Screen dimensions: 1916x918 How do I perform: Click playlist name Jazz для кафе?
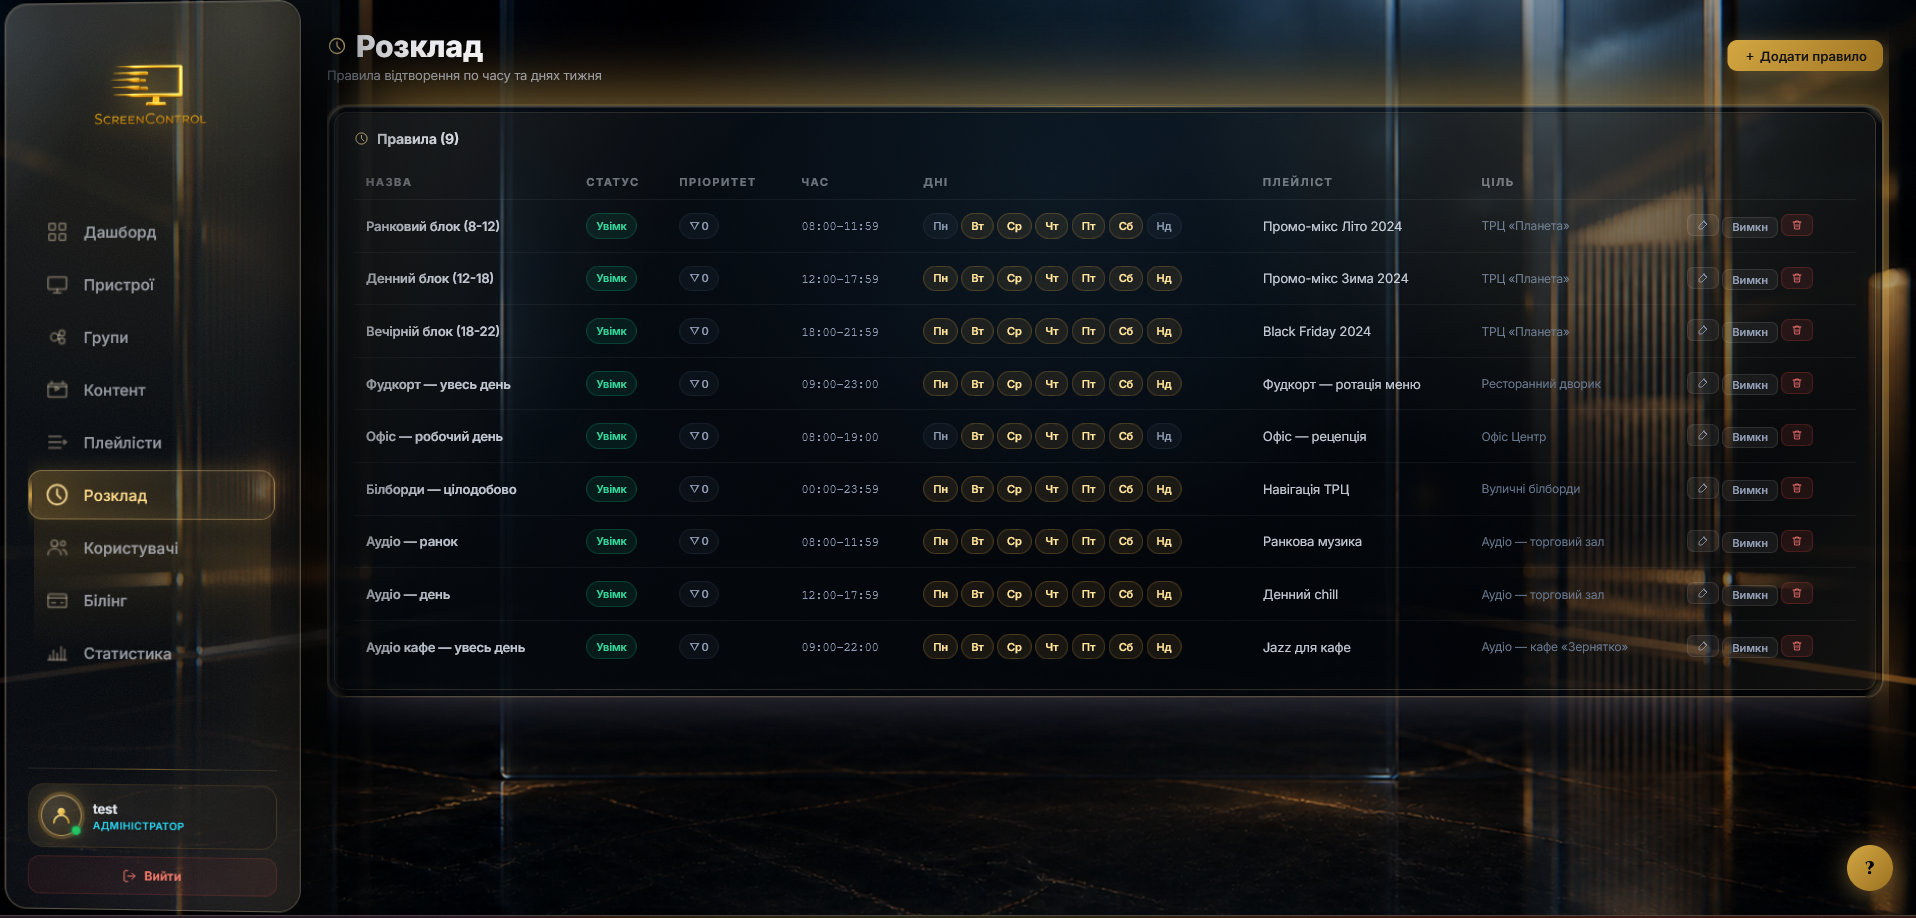(1307, 647)
